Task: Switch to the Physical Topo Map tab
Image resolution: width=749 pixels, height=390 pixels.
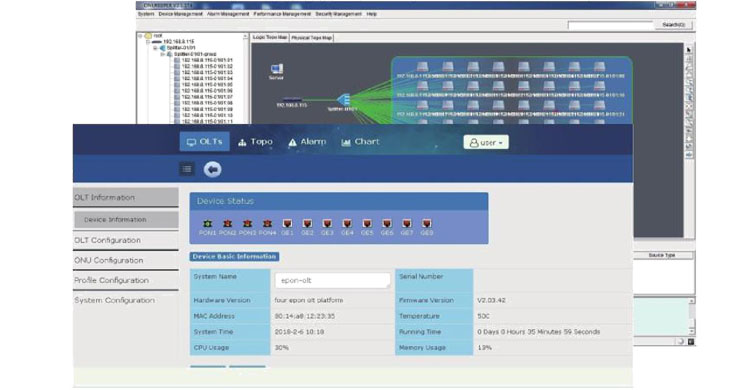Action: 311,38
